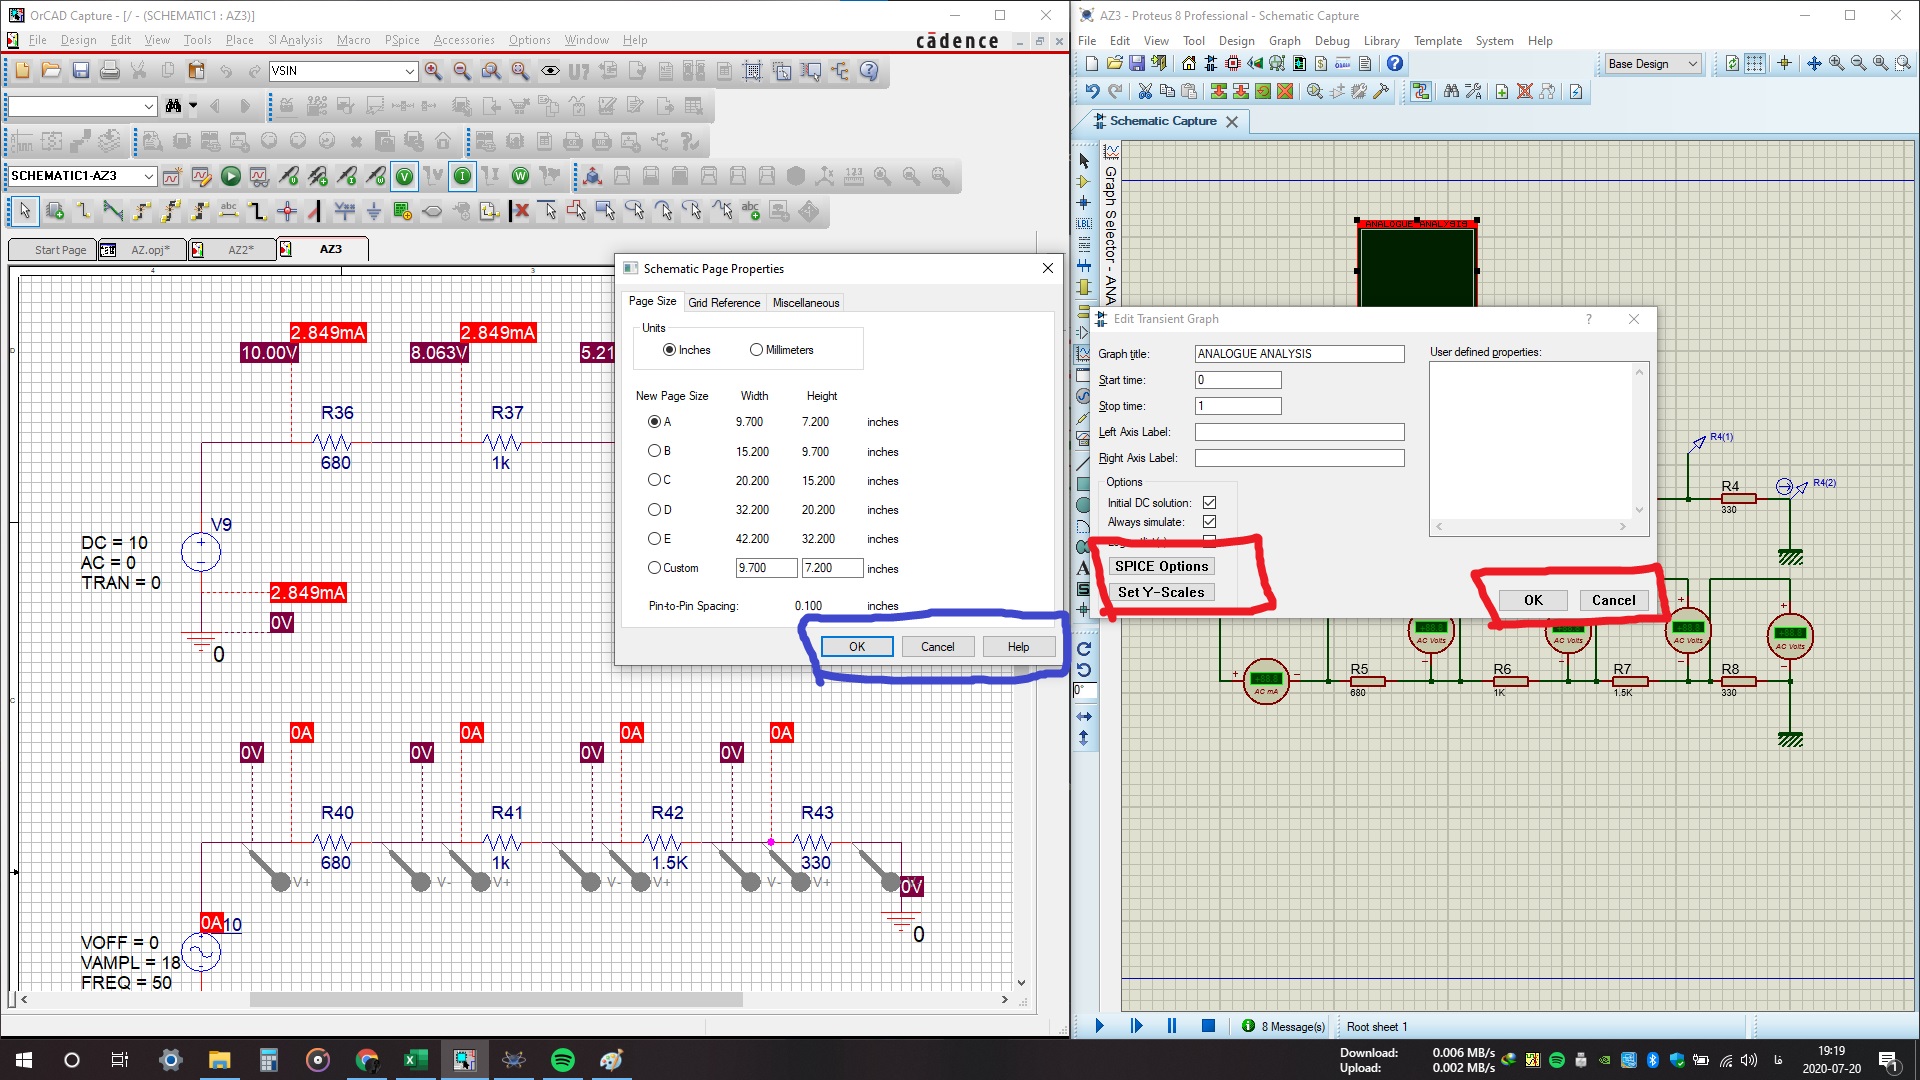Image resolution: width=1920 pixels, height=1080 pixels.
Task: Click OrCAD Zoom Out magnifier icon
Action: (x=462, y=71)
